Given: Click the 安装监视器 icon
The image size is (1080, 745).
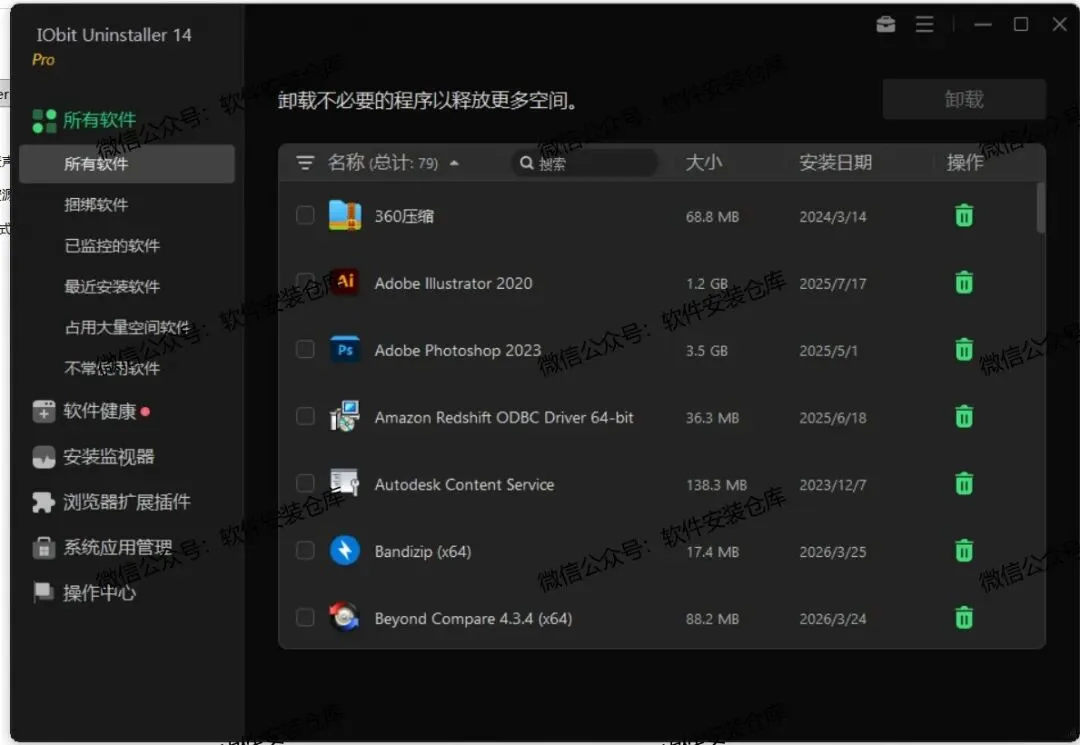Looking at the screenshot, I should point(44,457).
